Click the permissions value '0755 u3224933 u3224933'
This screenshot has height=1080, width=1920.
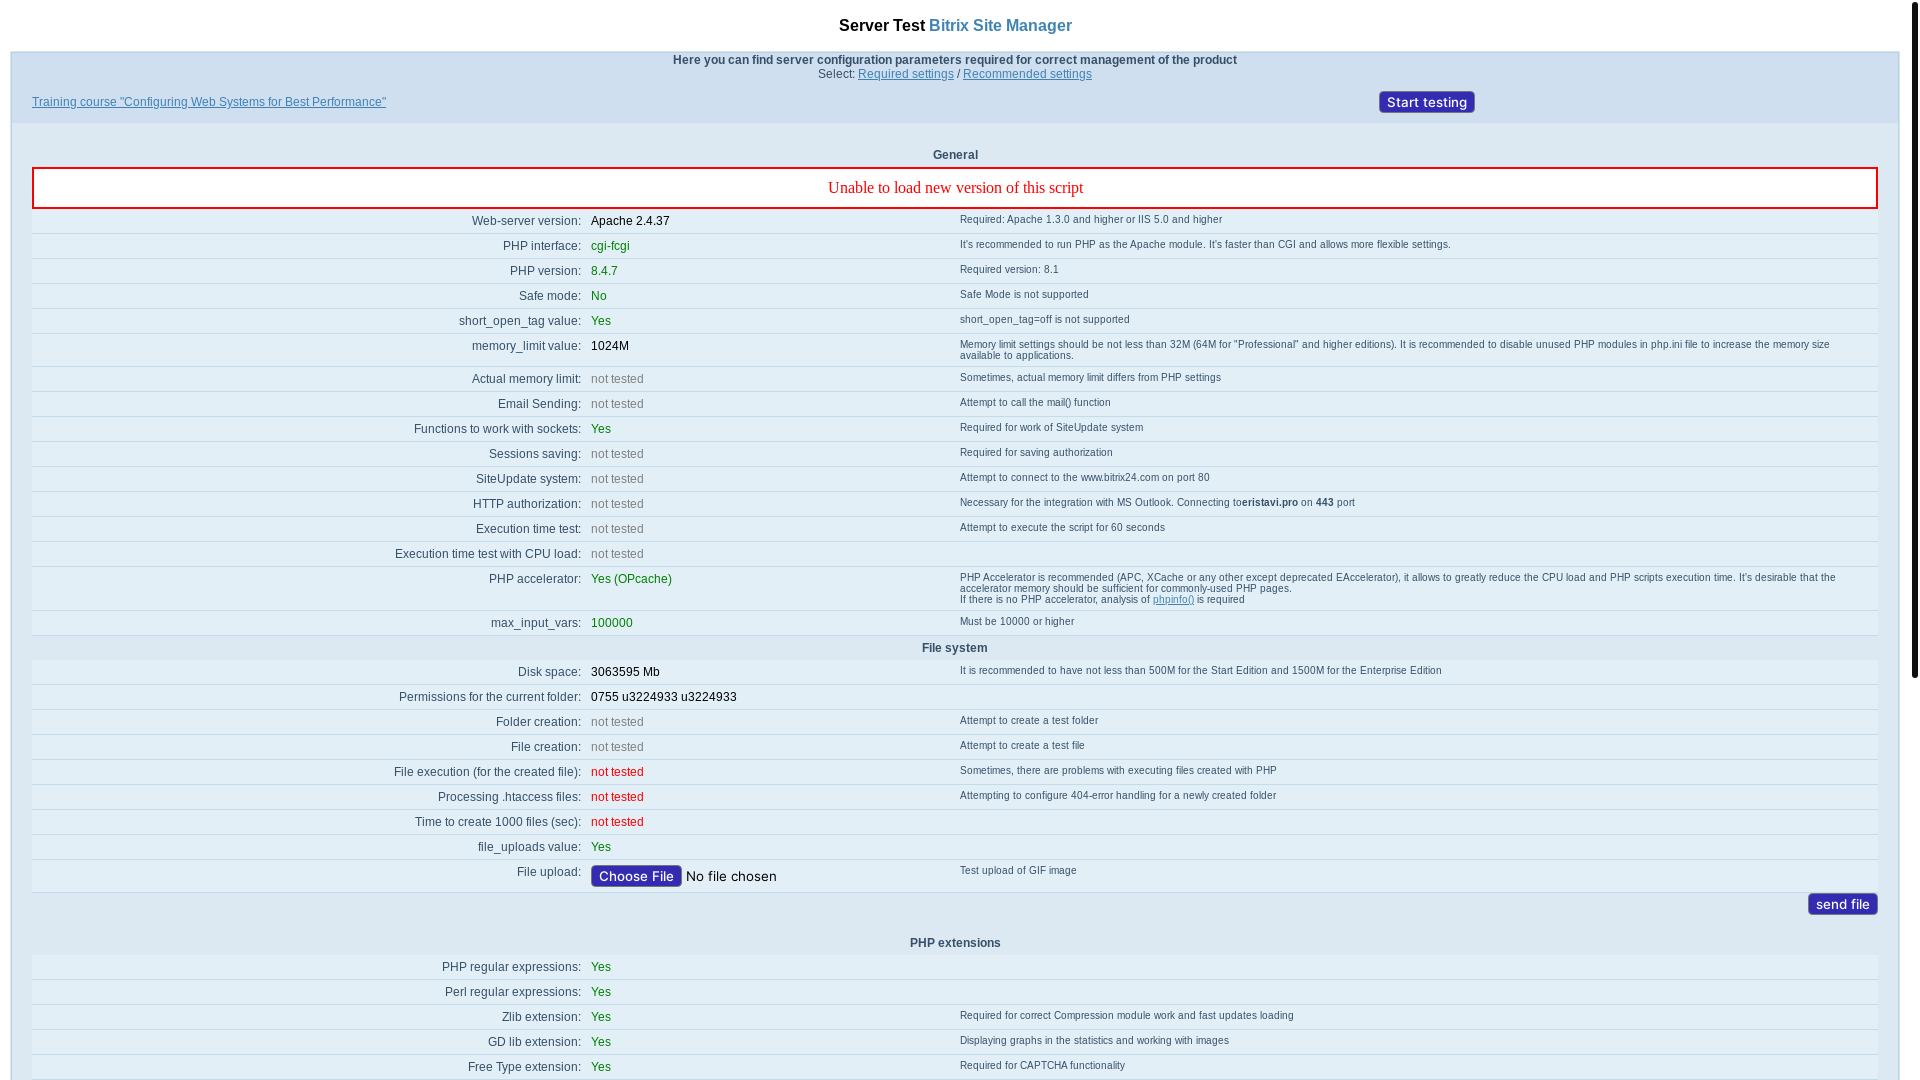(664, 697)
